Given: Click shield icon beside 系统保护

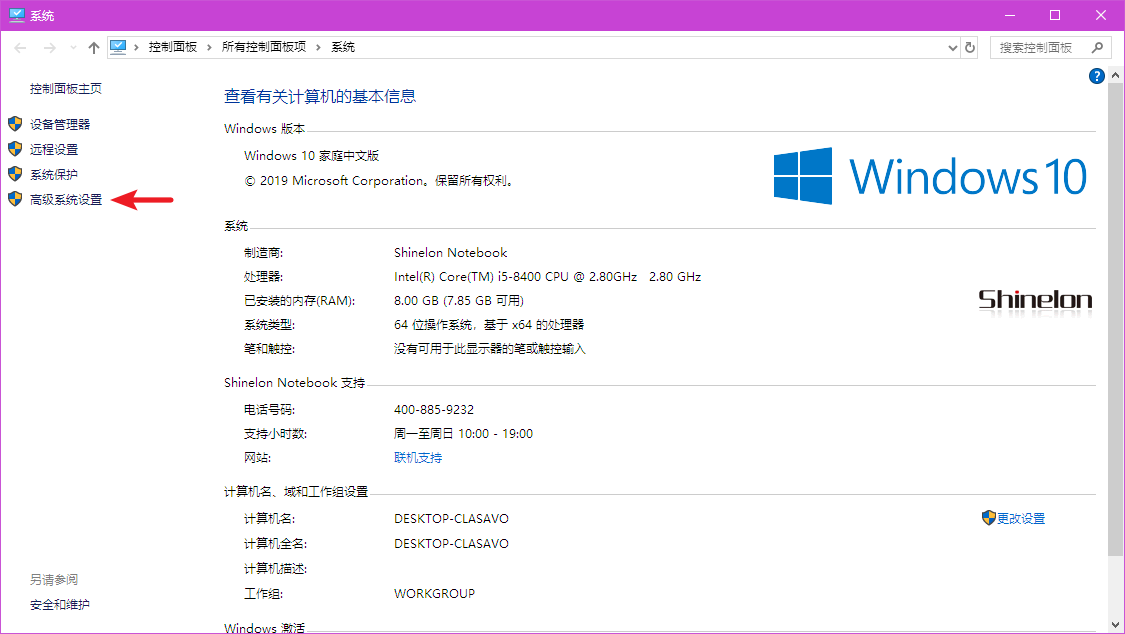Looking at the screenshot, I should [x=15, y=174].
